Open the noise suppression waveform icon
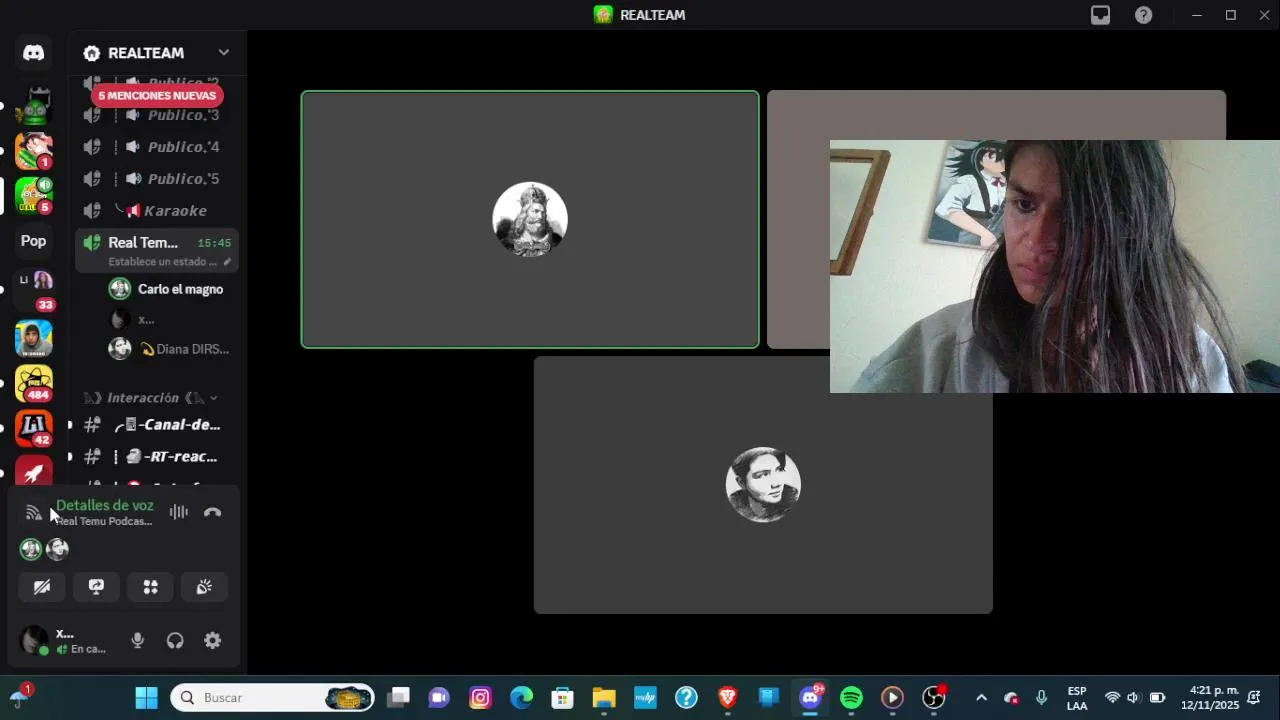Viewport: 1280px width, 720px height. (x=179, y=512)
